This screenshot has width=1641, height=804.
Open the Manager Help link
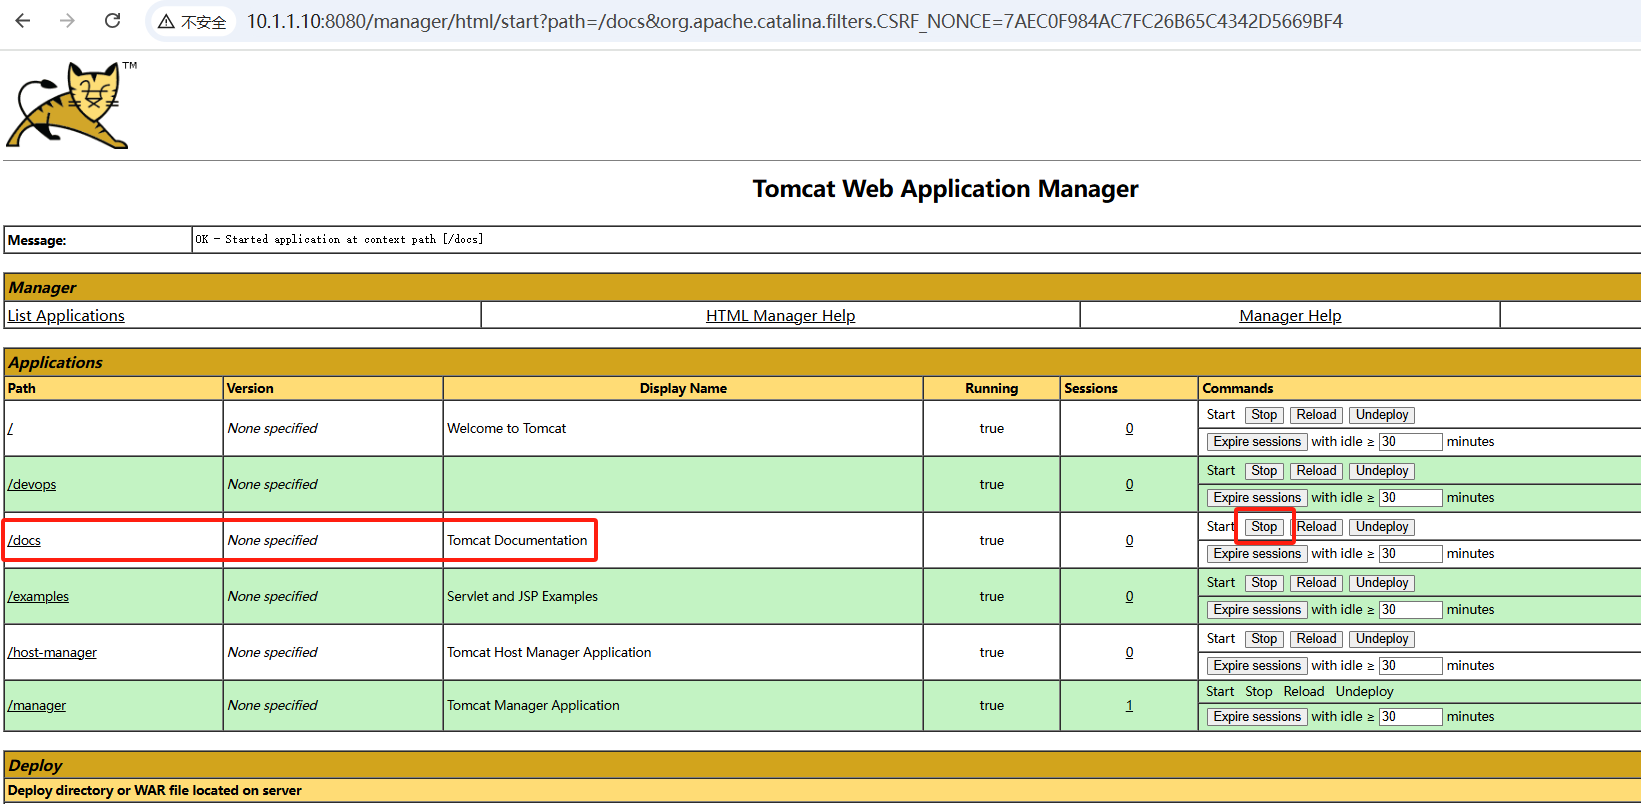1290,316
